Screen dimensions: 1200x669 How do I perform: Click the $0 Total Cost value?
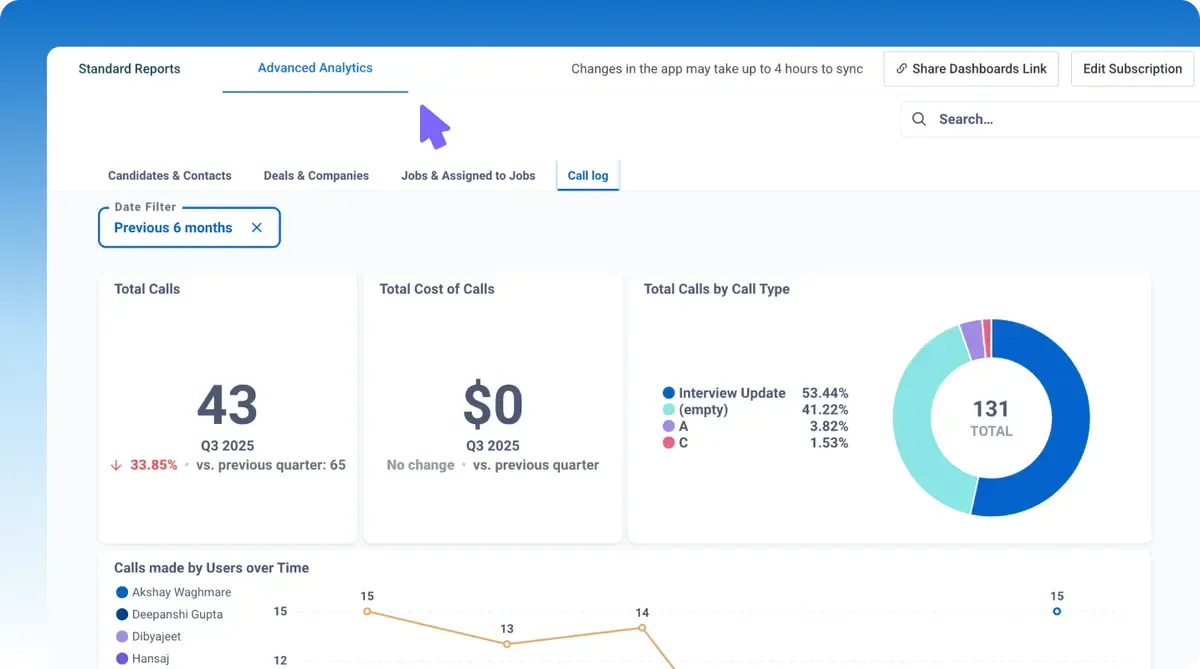pyautogui.click(x=493, y=405)
